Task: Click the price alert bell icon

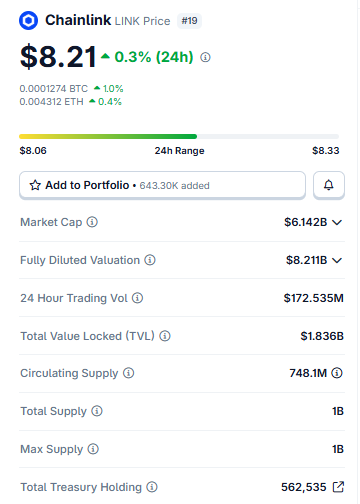Action: (x=329, y=185)
